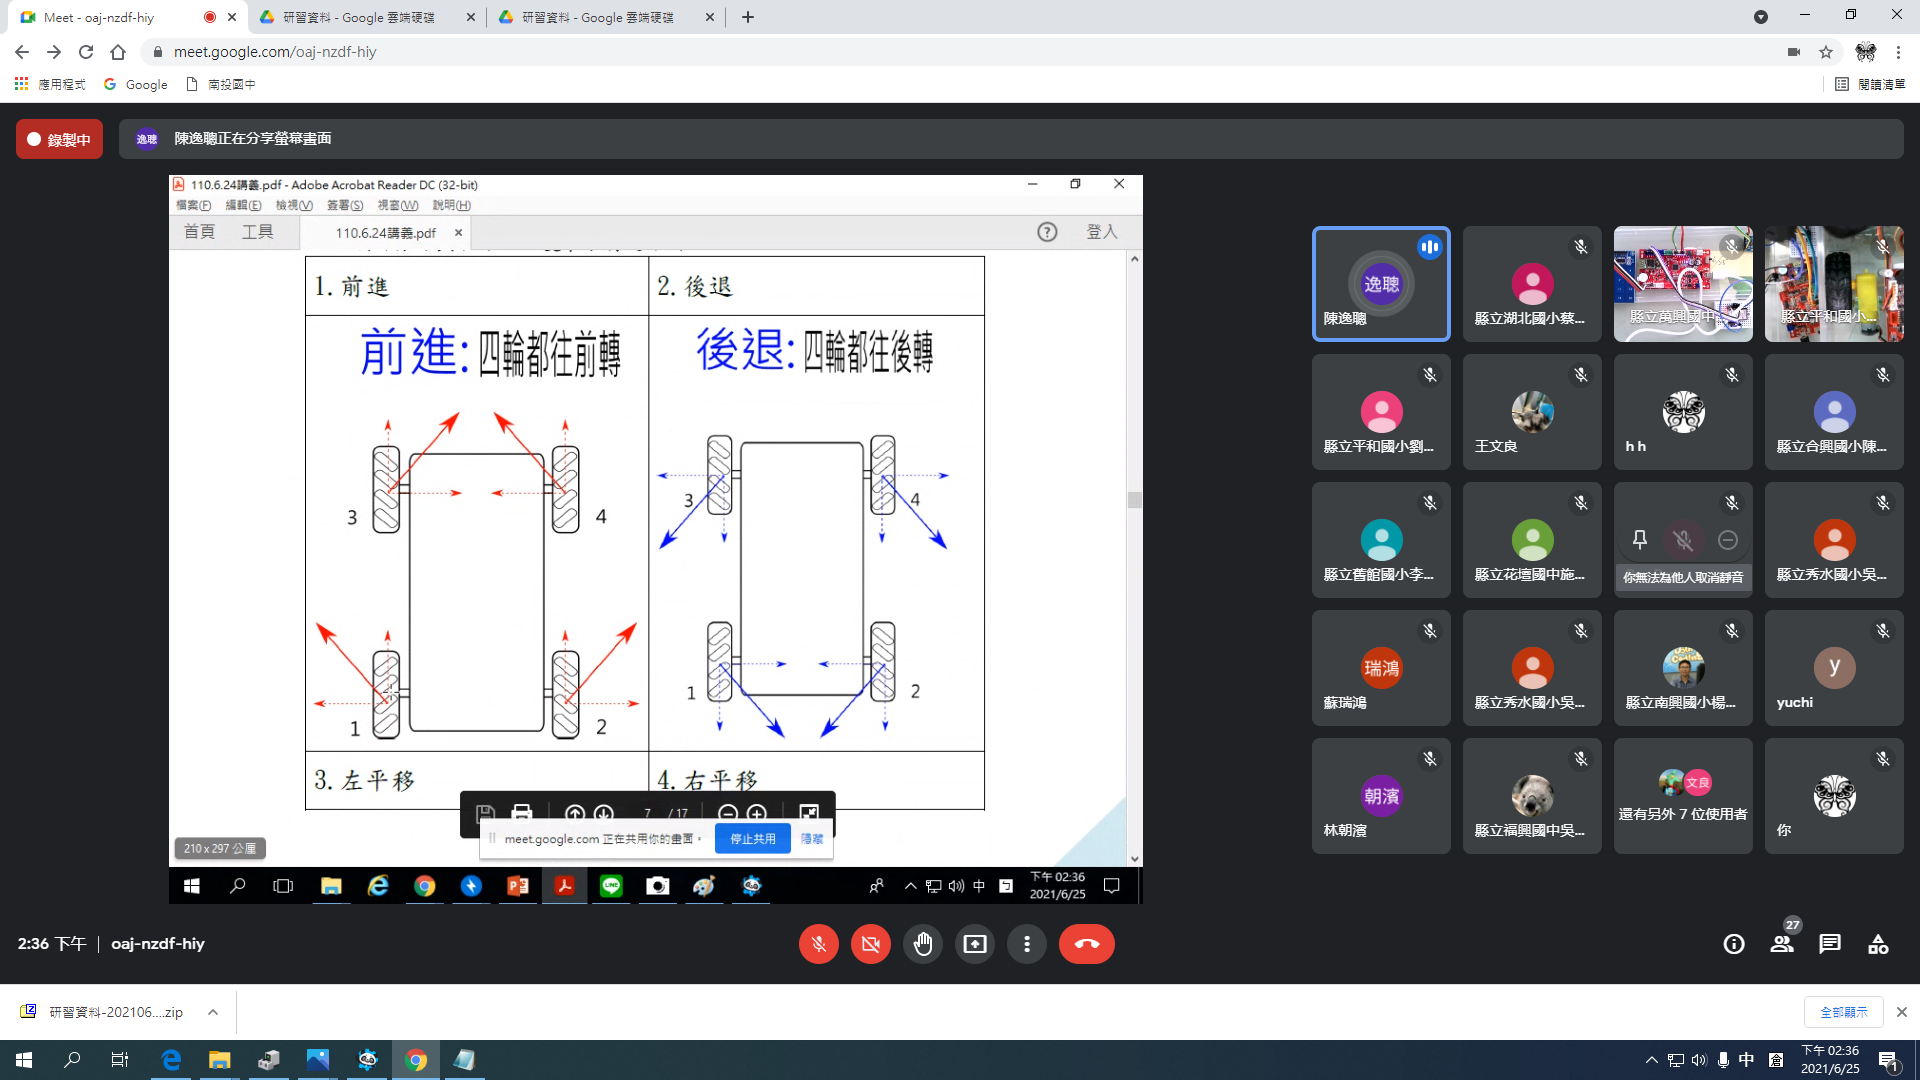Leave the call with red hang-up button
The image size is (1920, 1080).
click(x=1086, y=944)
